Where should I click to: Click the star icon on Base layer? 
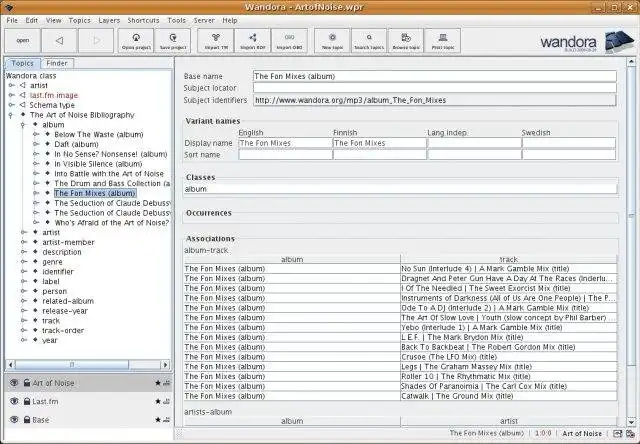(x=158, y=420)
